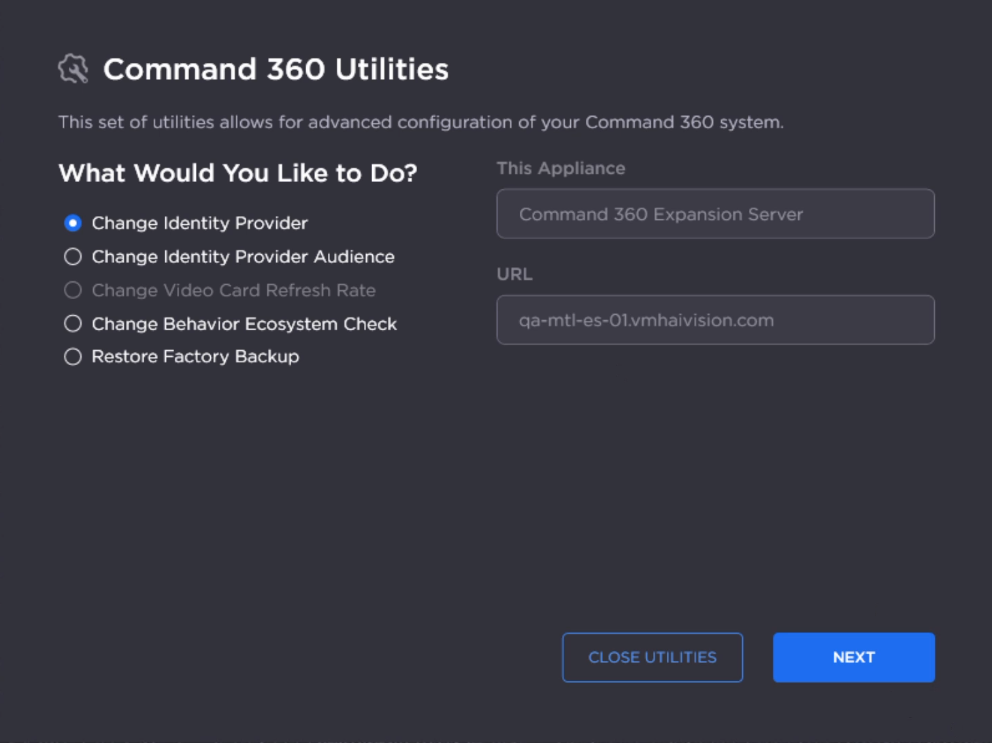Click the Change Behavior Ecosystem Check label
This screenshot has height=743, width=992.
(243, 324)
